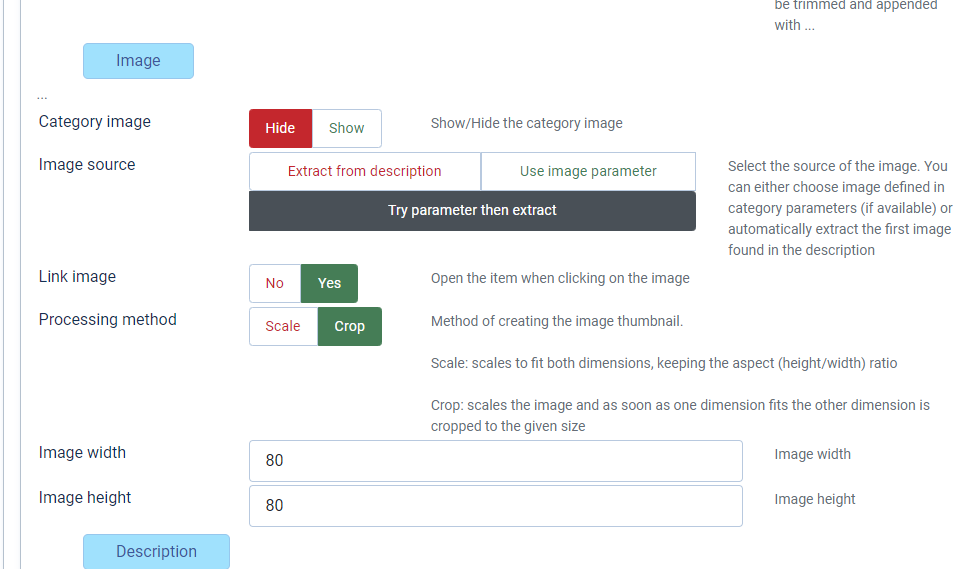Click the Open the item when clicking help text

[560, 278]
